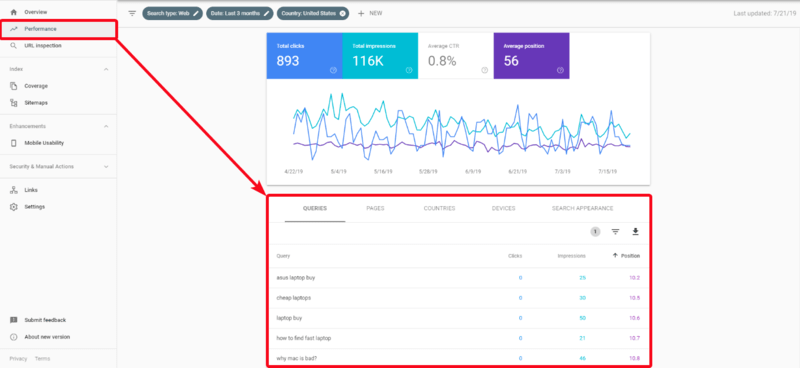Click help icon on Average position card

[x=560, y=70]
